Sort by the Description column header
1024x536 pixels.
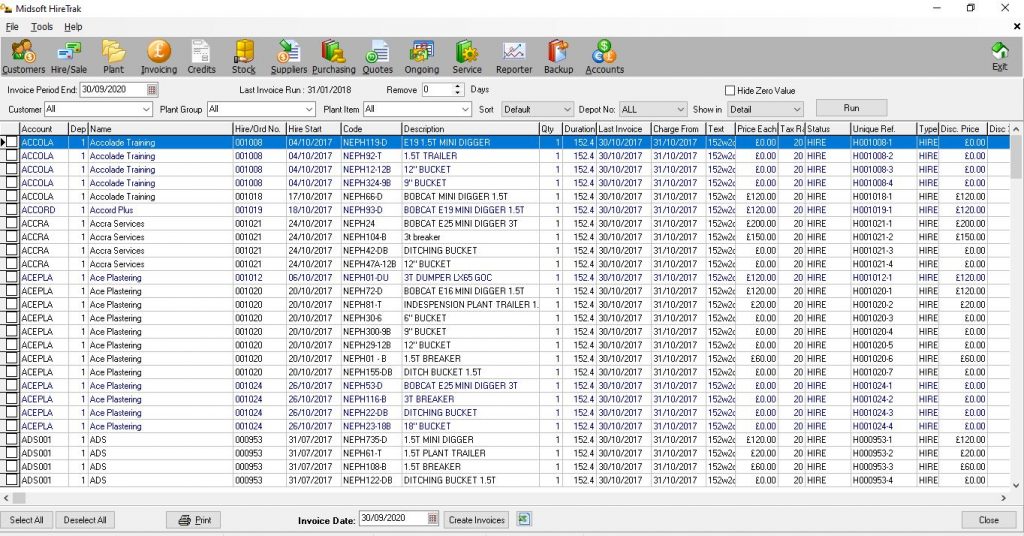pyautogui.click(x=470, y=129)
